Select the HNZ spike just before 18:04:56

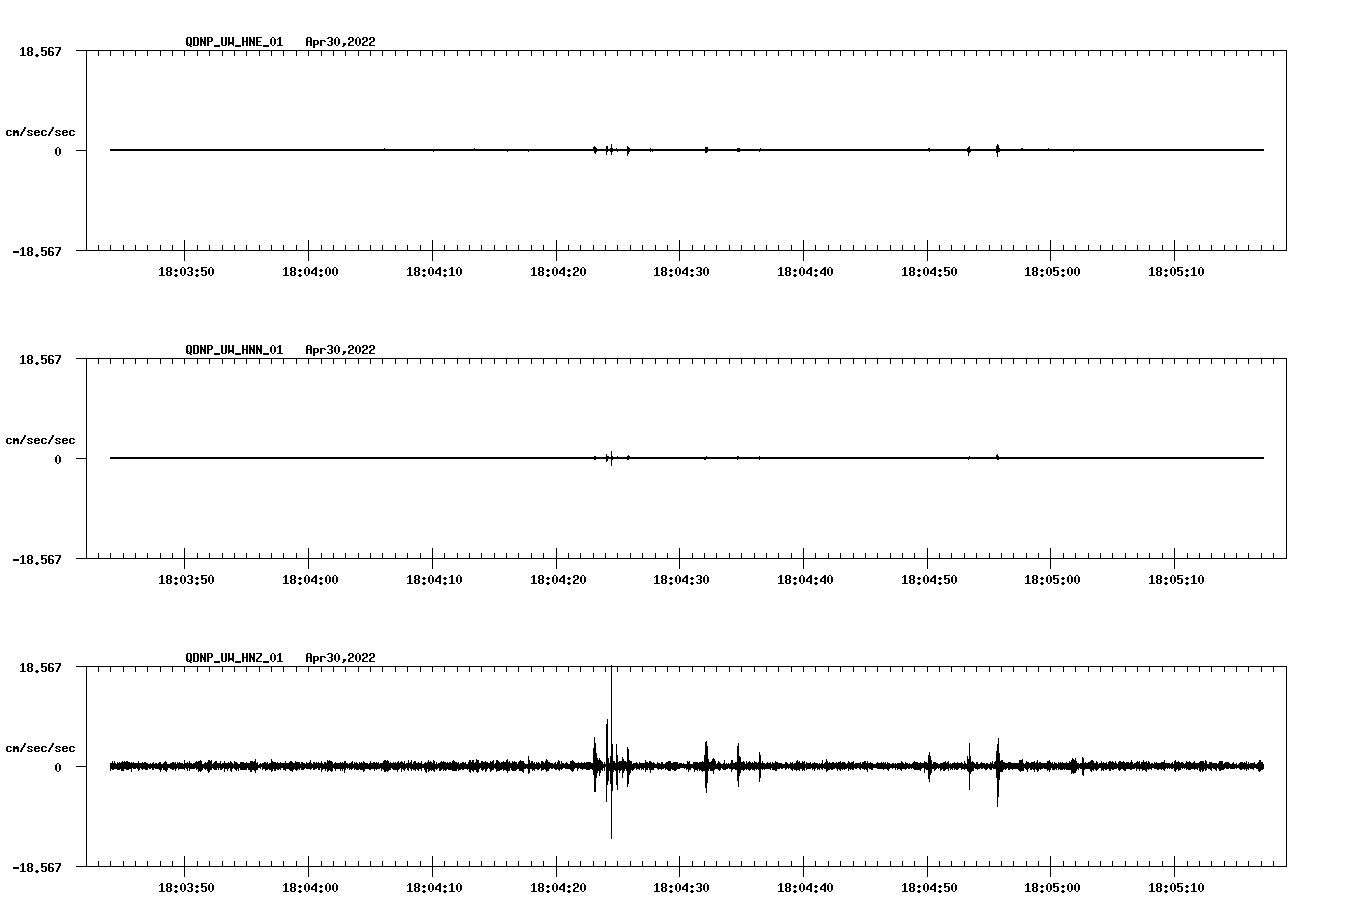[997, 768]
